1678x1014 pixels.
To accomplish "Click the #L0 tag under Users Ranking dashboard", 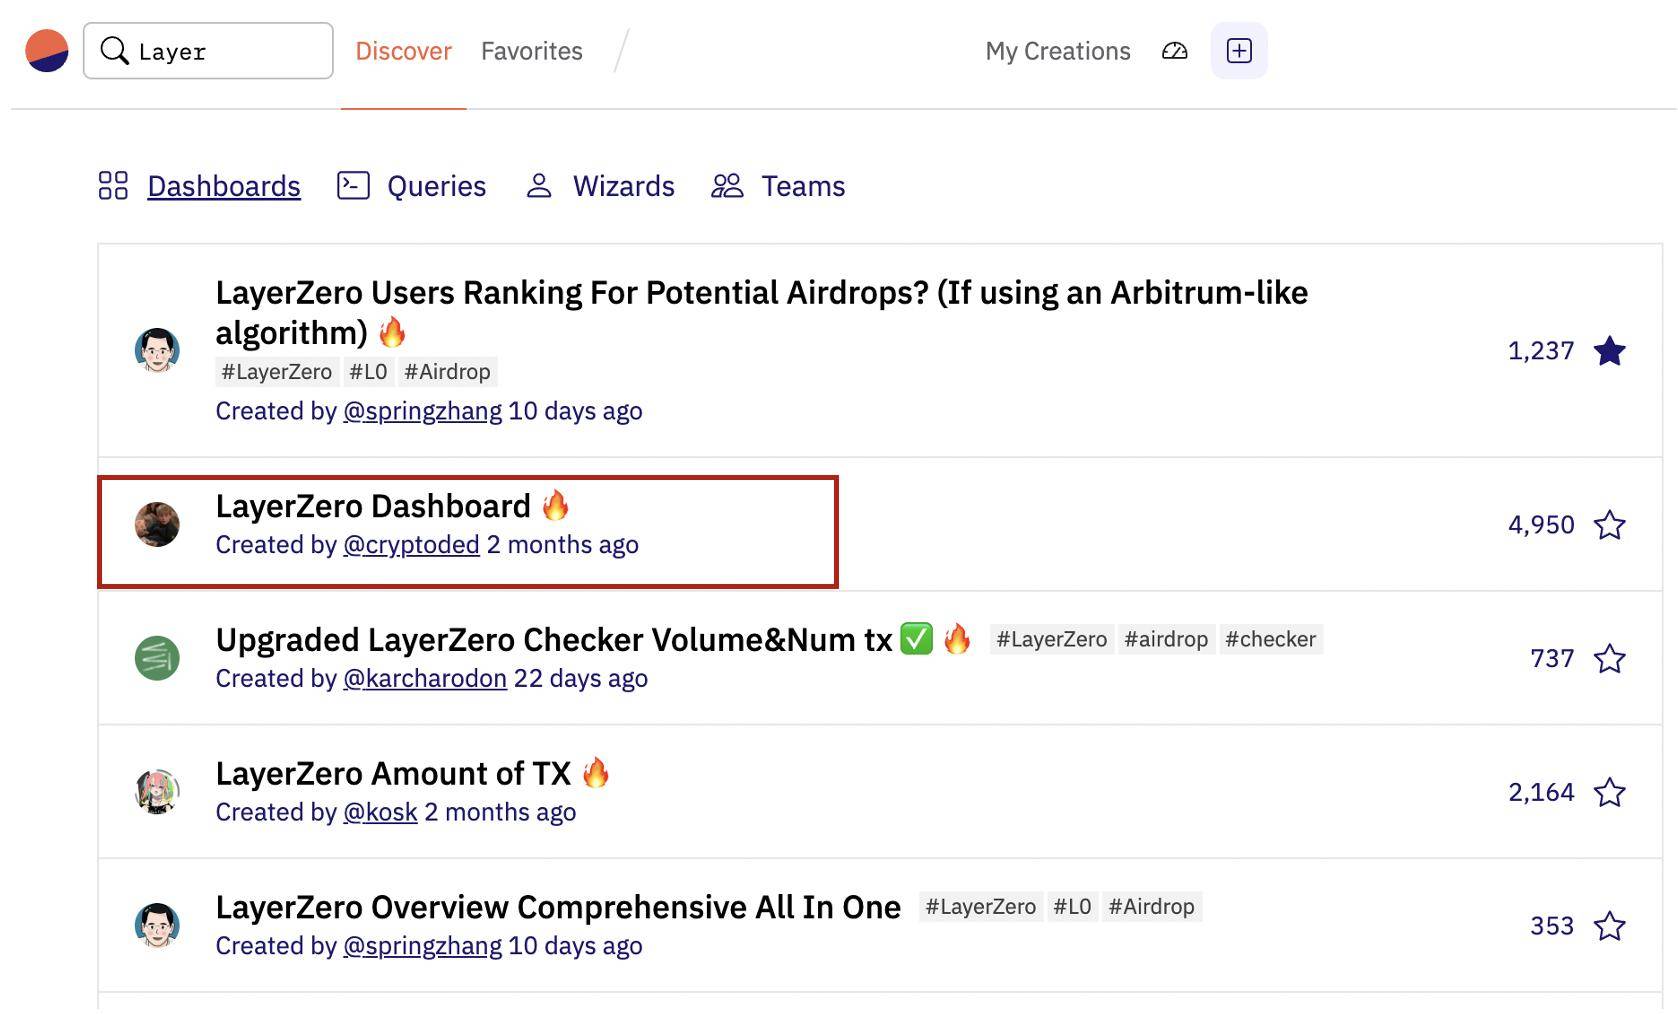I will pyautogui.click(x=368, y=372).
